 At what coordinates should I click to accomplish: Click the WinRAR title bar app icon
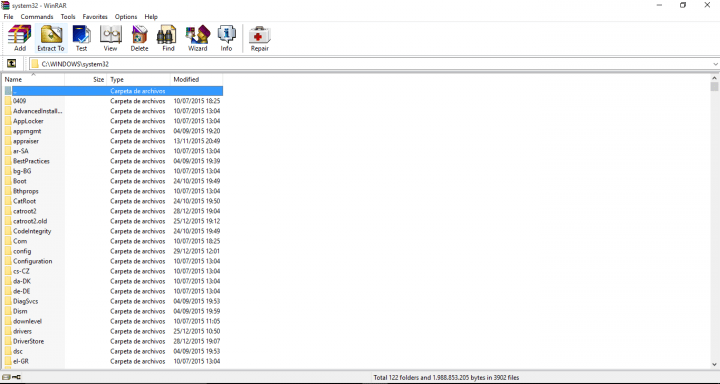point(6,5)
